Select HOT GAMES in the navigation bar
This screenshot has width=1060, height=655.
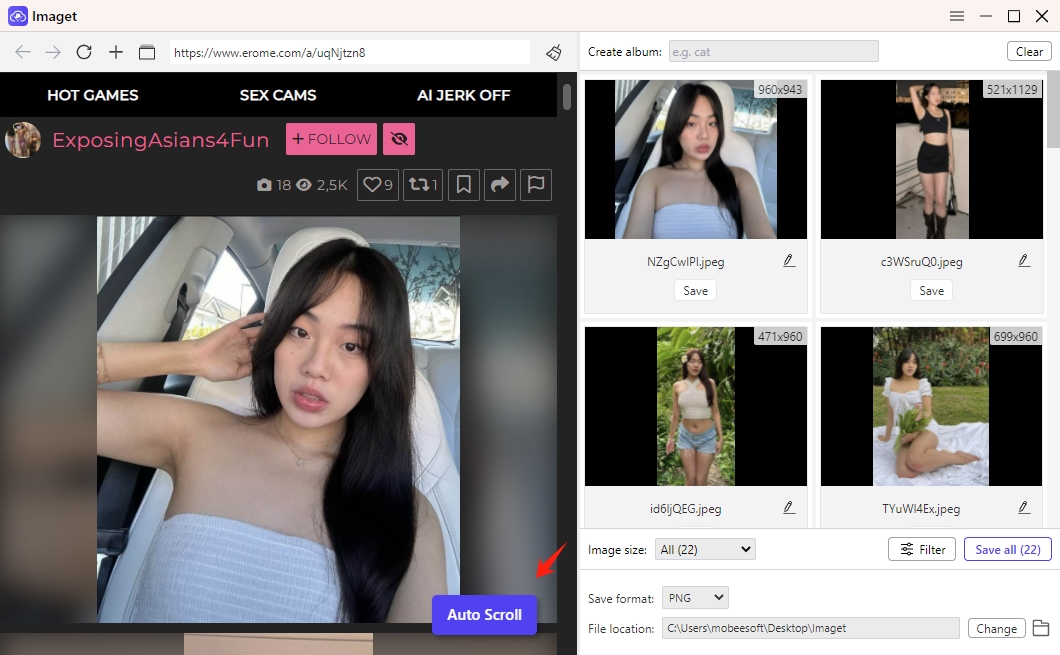(93, 95)
